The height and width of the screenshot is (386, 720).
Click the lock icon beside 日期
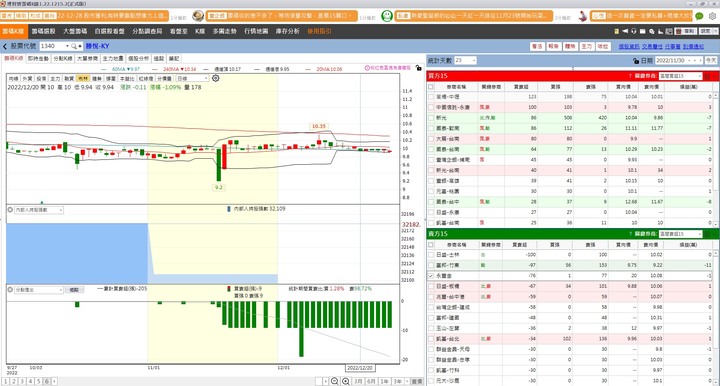[636, 61]
